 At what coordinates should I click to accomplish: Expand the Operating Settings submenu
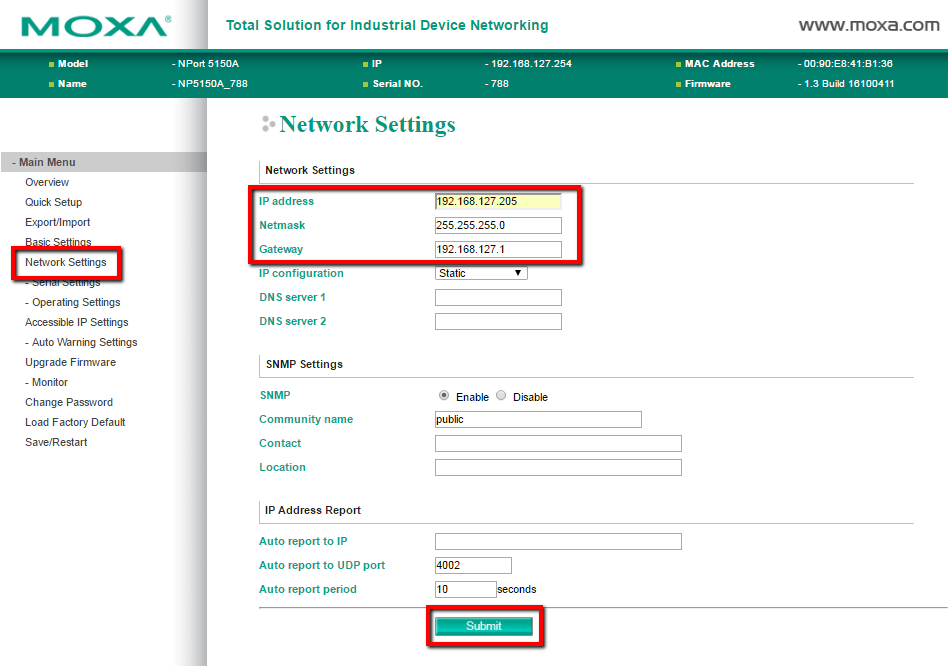click(x=75, y=302)
